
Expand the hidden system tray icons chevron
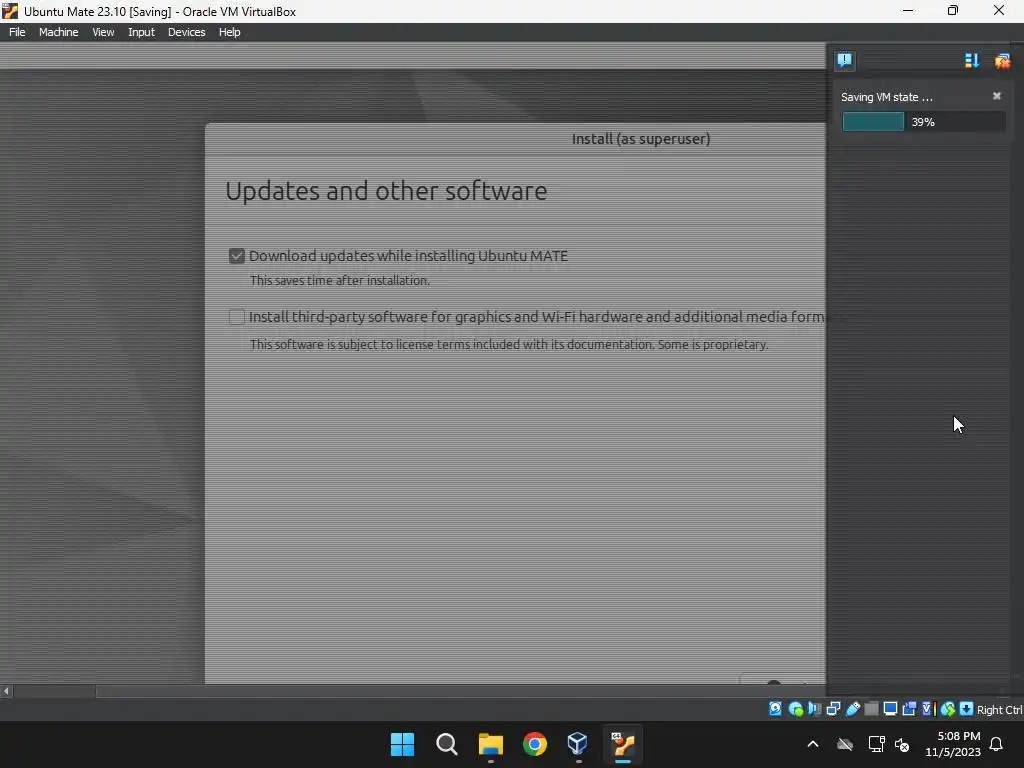click(x=813, y=744)
